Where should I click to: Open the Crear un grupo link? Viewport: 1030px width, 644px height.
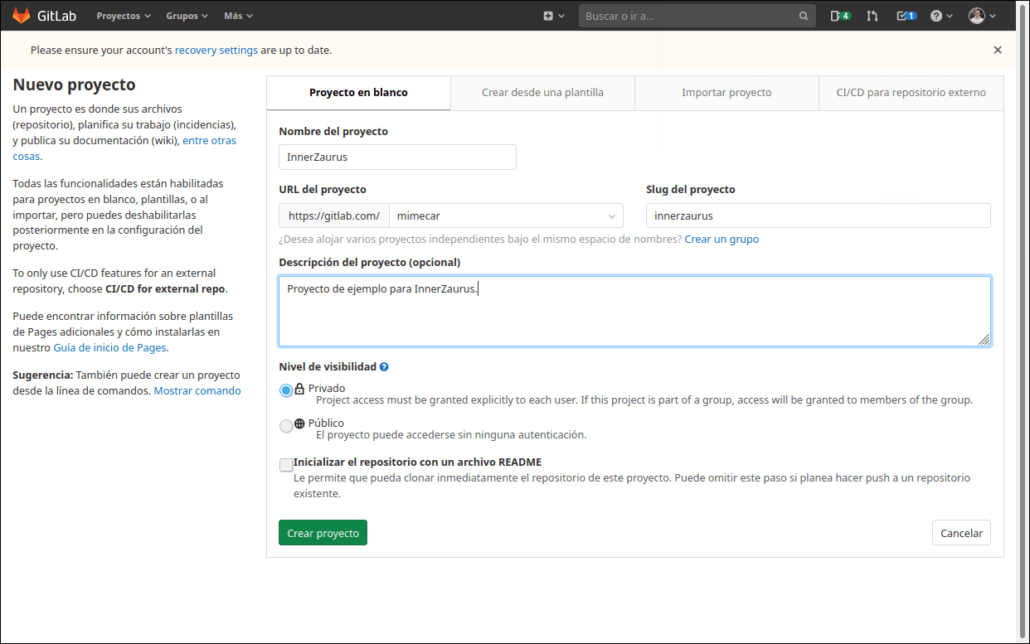click(x=721, y=239)
